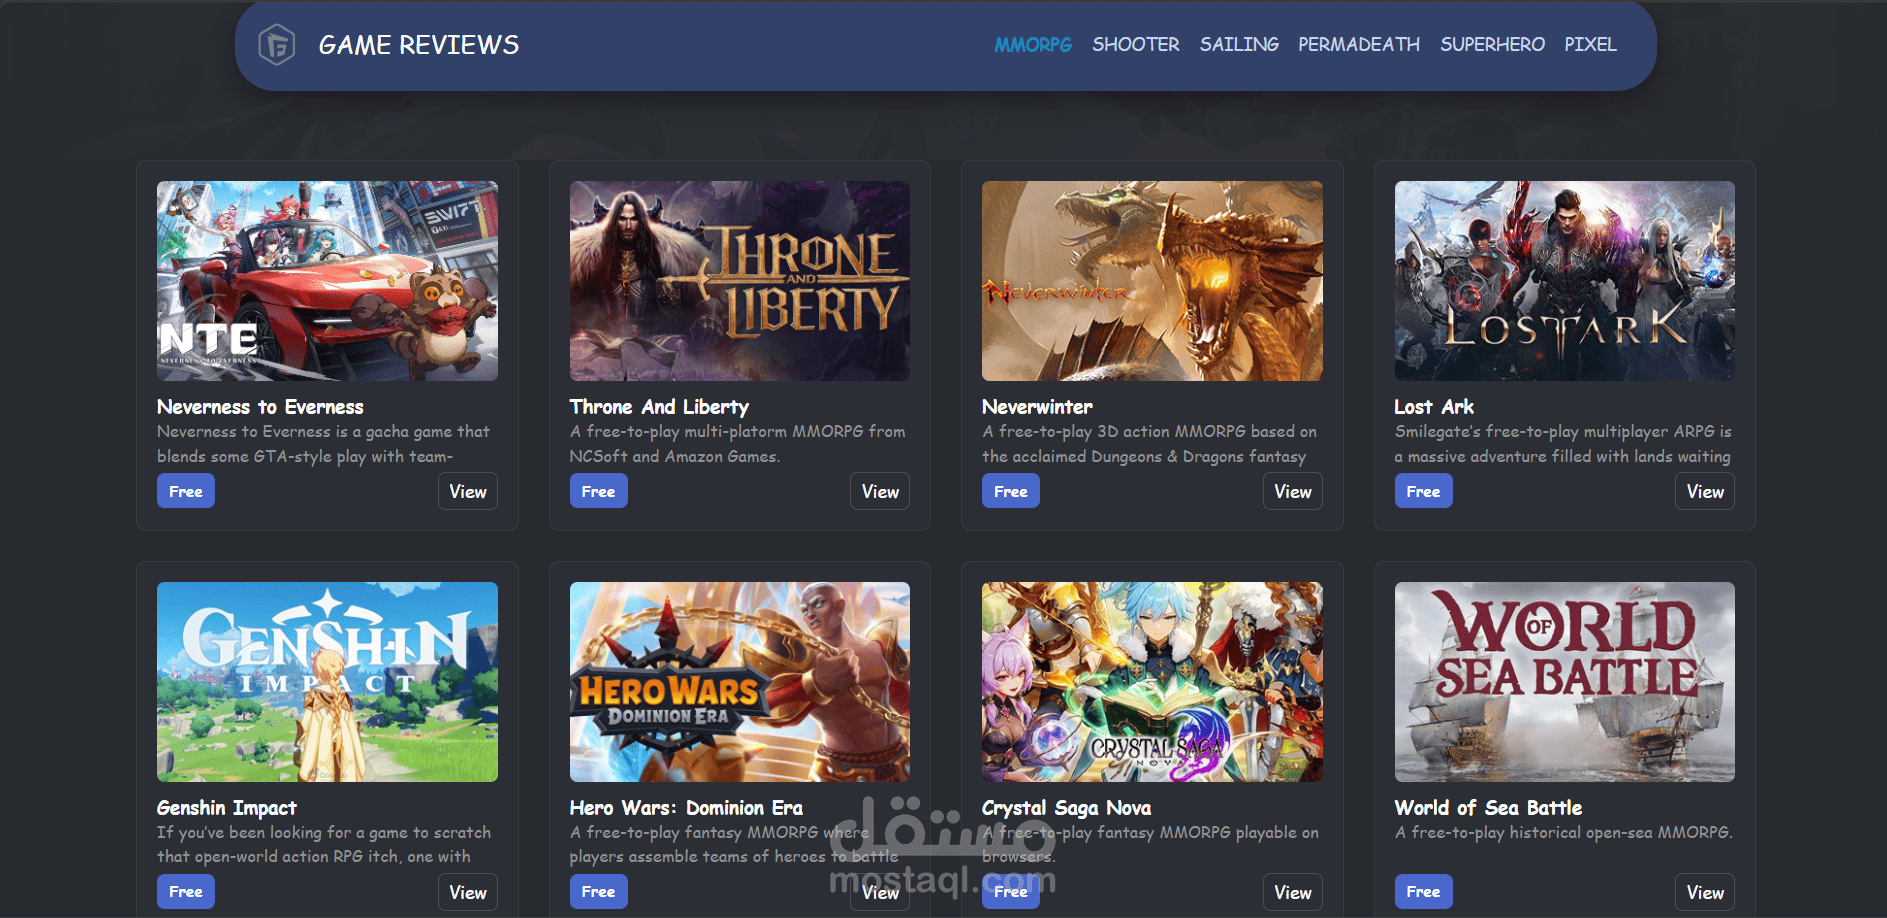Select the Neverwinter dragon cover image
The width and height of the screenshot is (1887, 918).
click(1152, 281)
